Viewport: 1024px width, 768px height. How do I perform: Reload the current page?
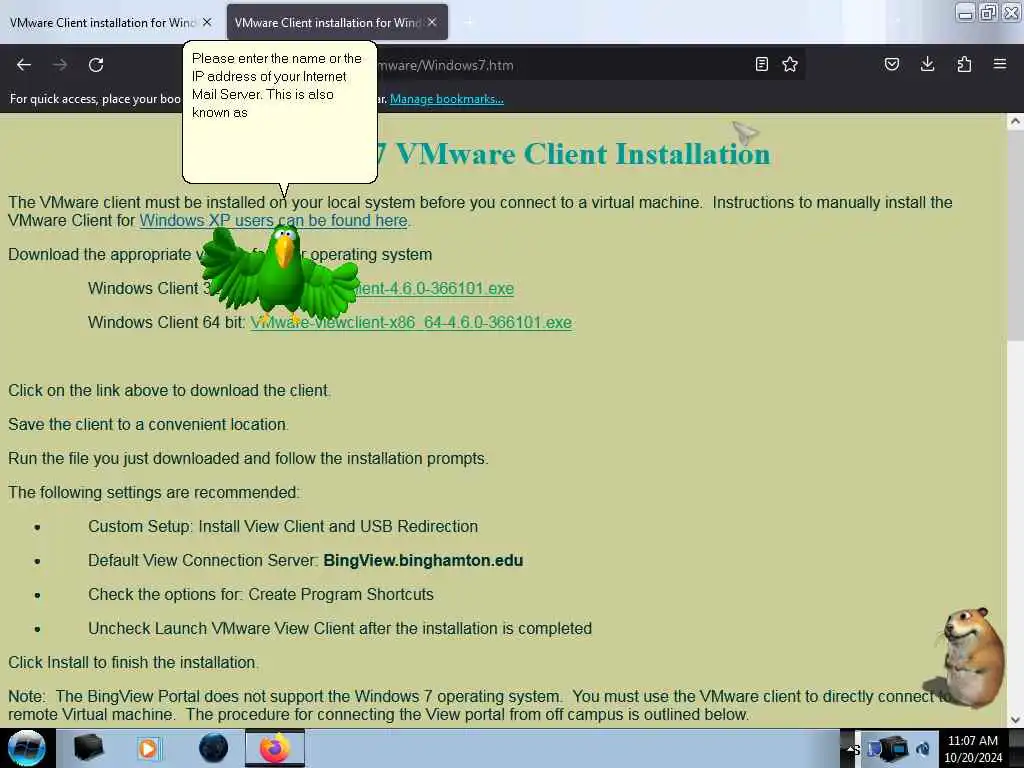pos(96,65)
